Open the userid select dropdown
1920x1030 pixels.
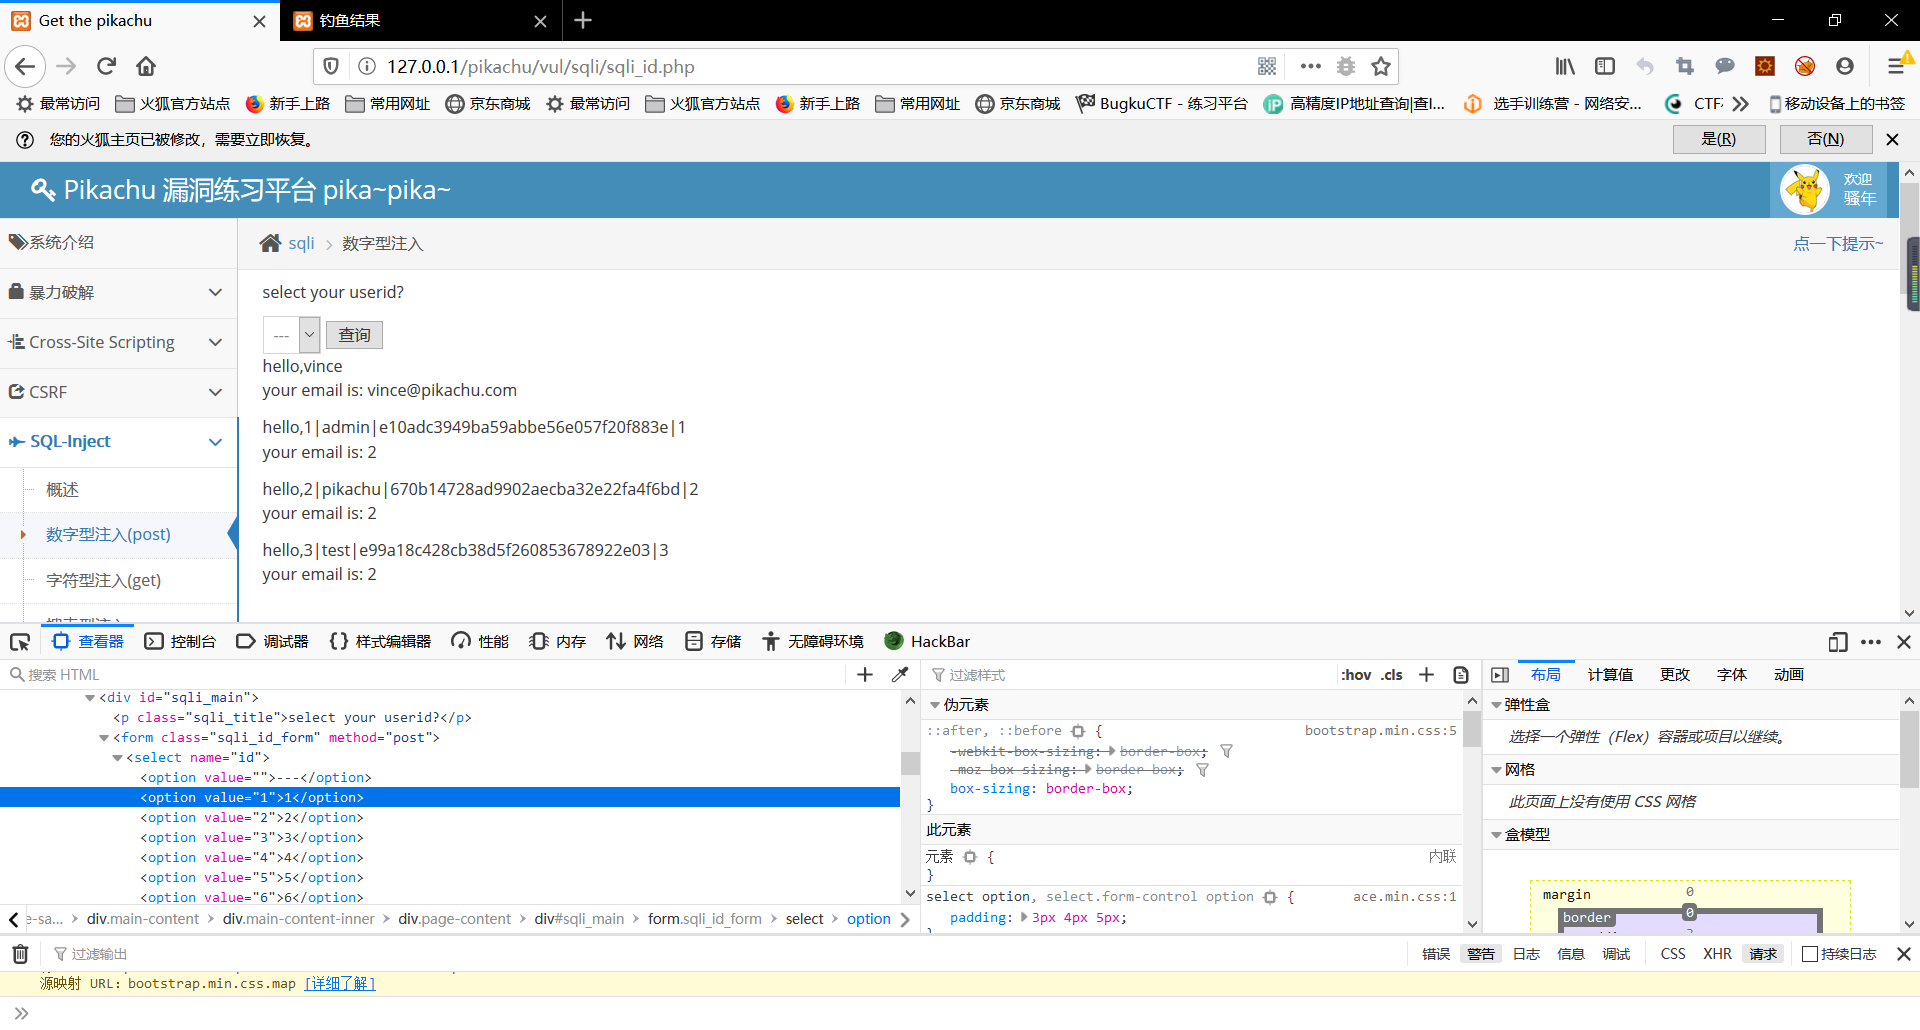291,335
